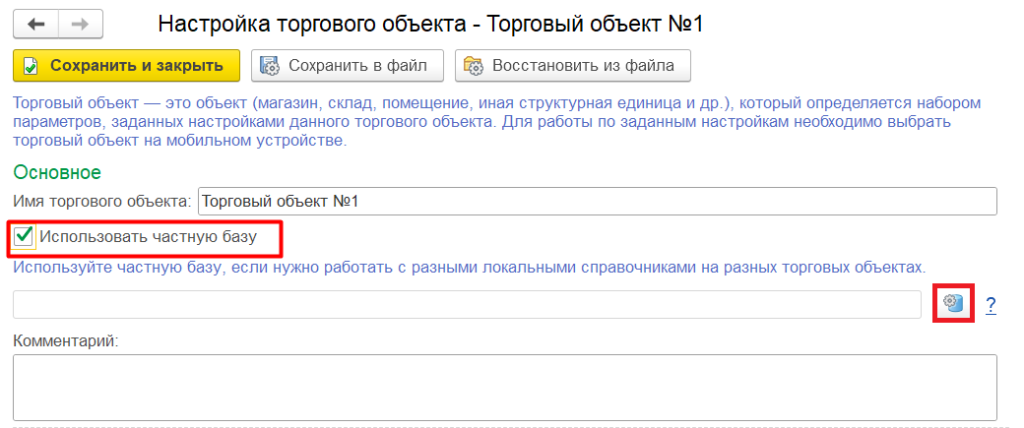1024x428 pixels.
Task: Click inside the Комментарий text area
Action: click(x=505, y=388)
